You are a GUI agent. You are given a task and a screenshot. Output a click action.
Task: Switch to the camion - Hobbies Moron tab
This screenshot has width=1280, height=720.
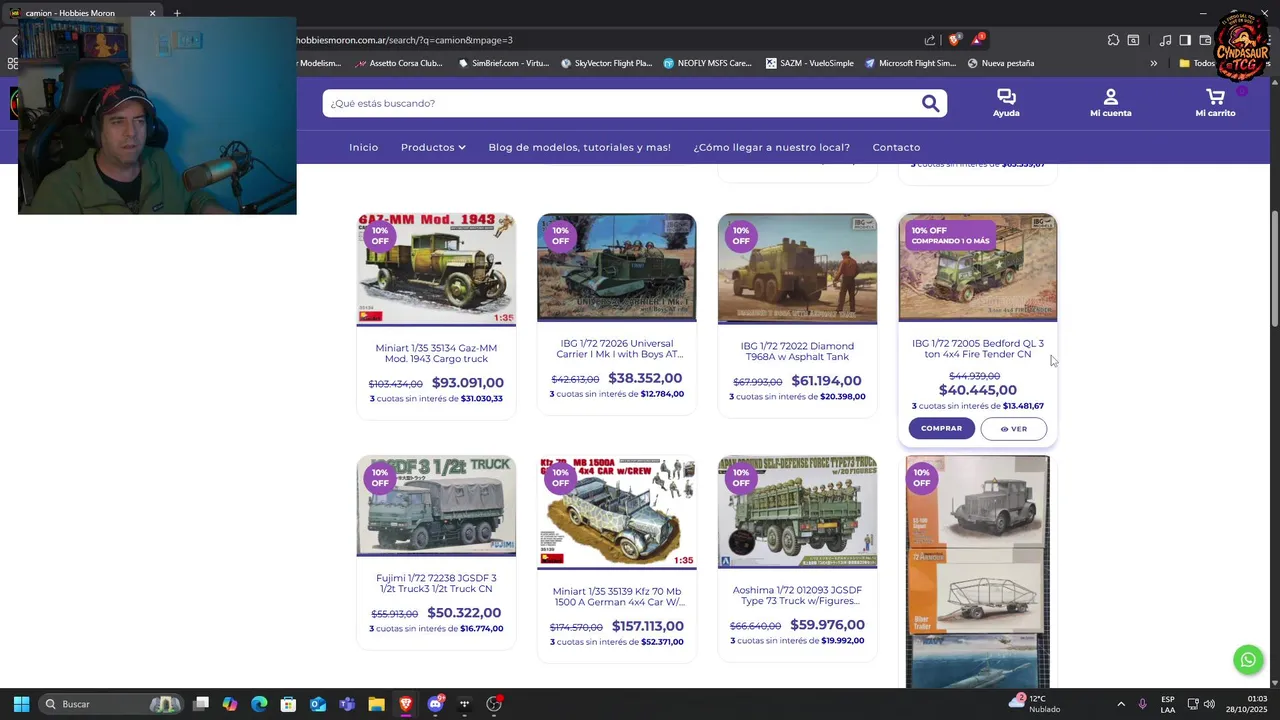[80, 13]
